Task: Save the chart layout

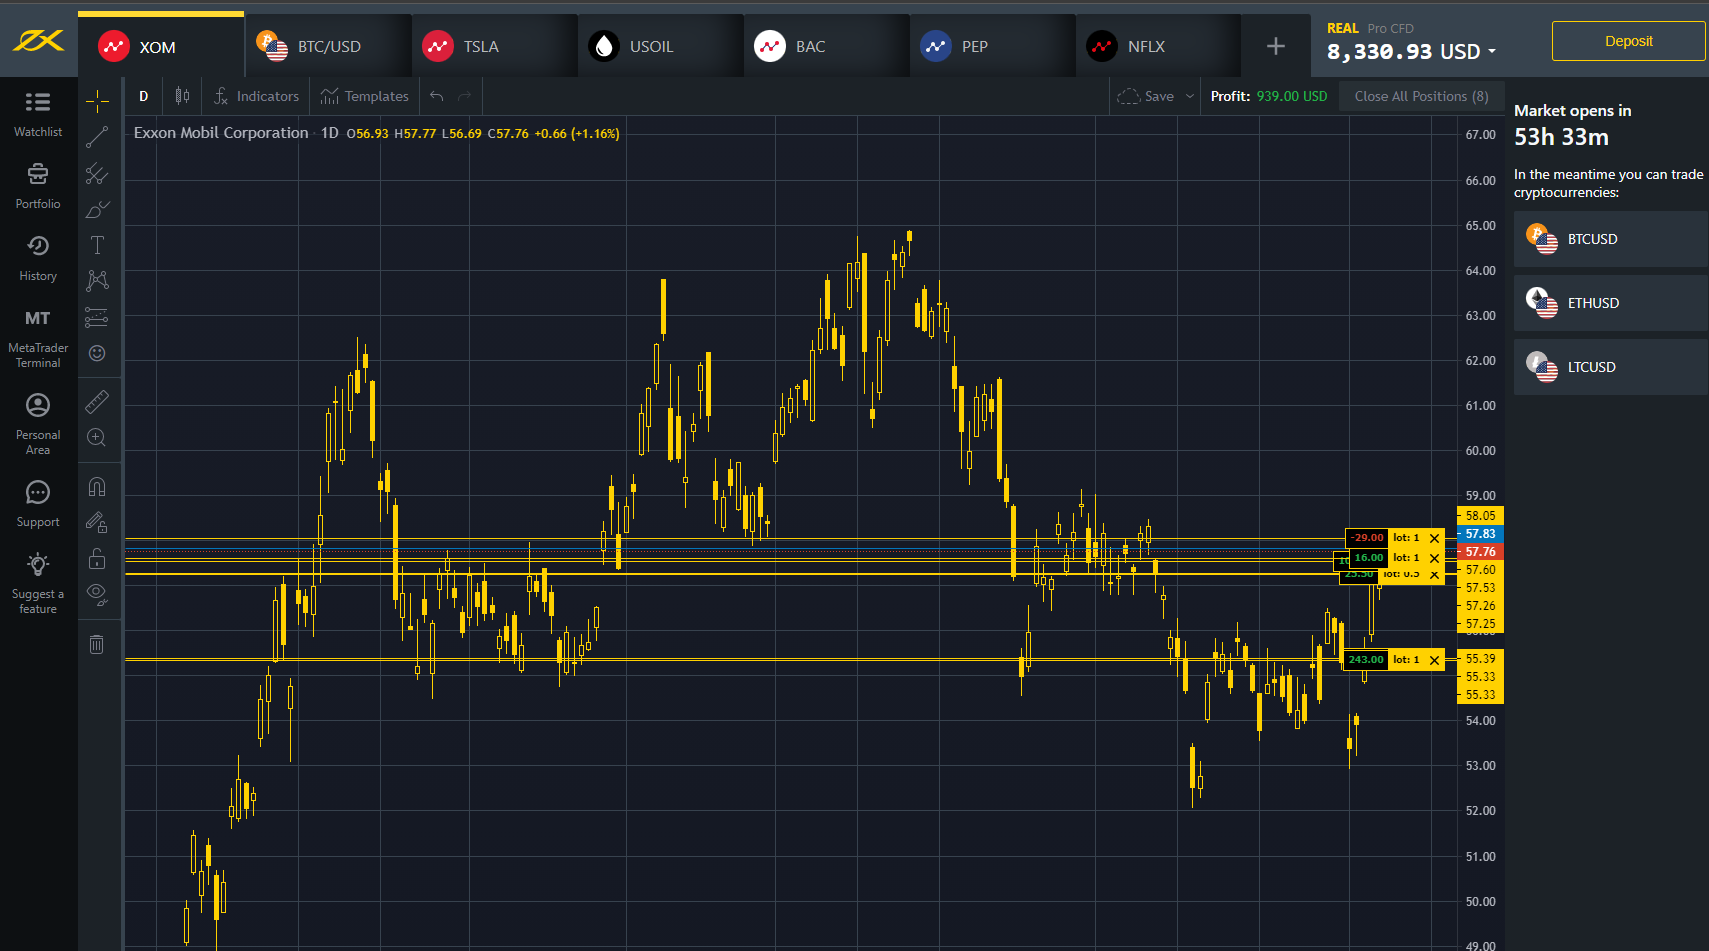Action: 1146,96
